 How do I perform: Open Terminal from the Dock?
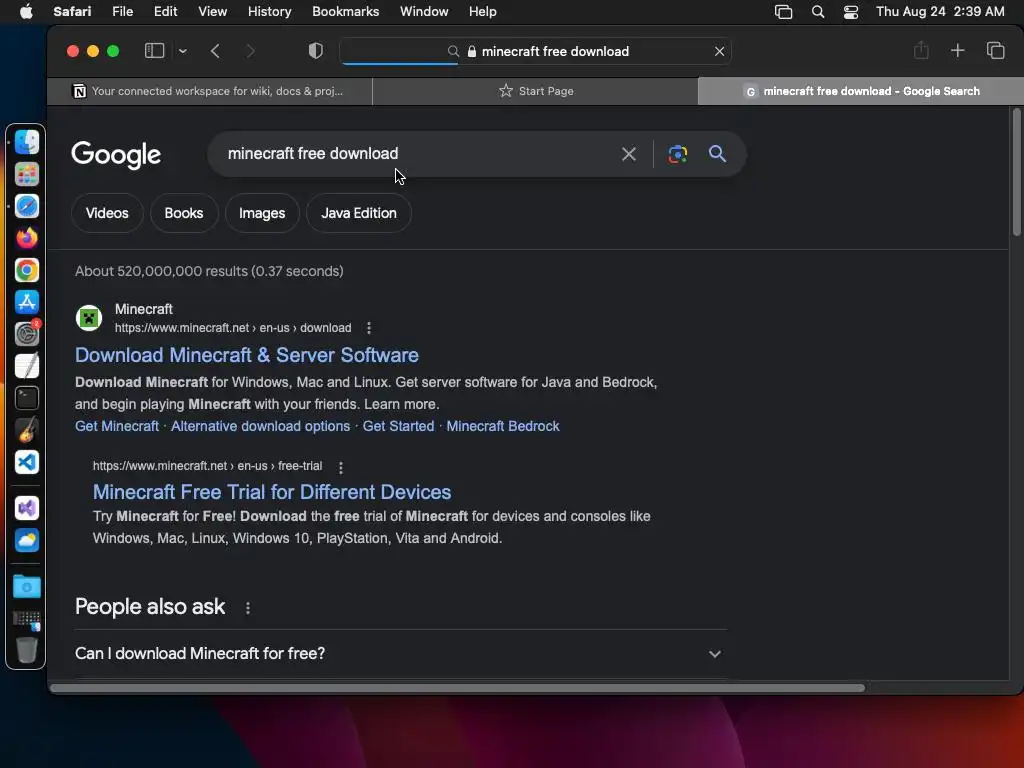pos(27,398)
